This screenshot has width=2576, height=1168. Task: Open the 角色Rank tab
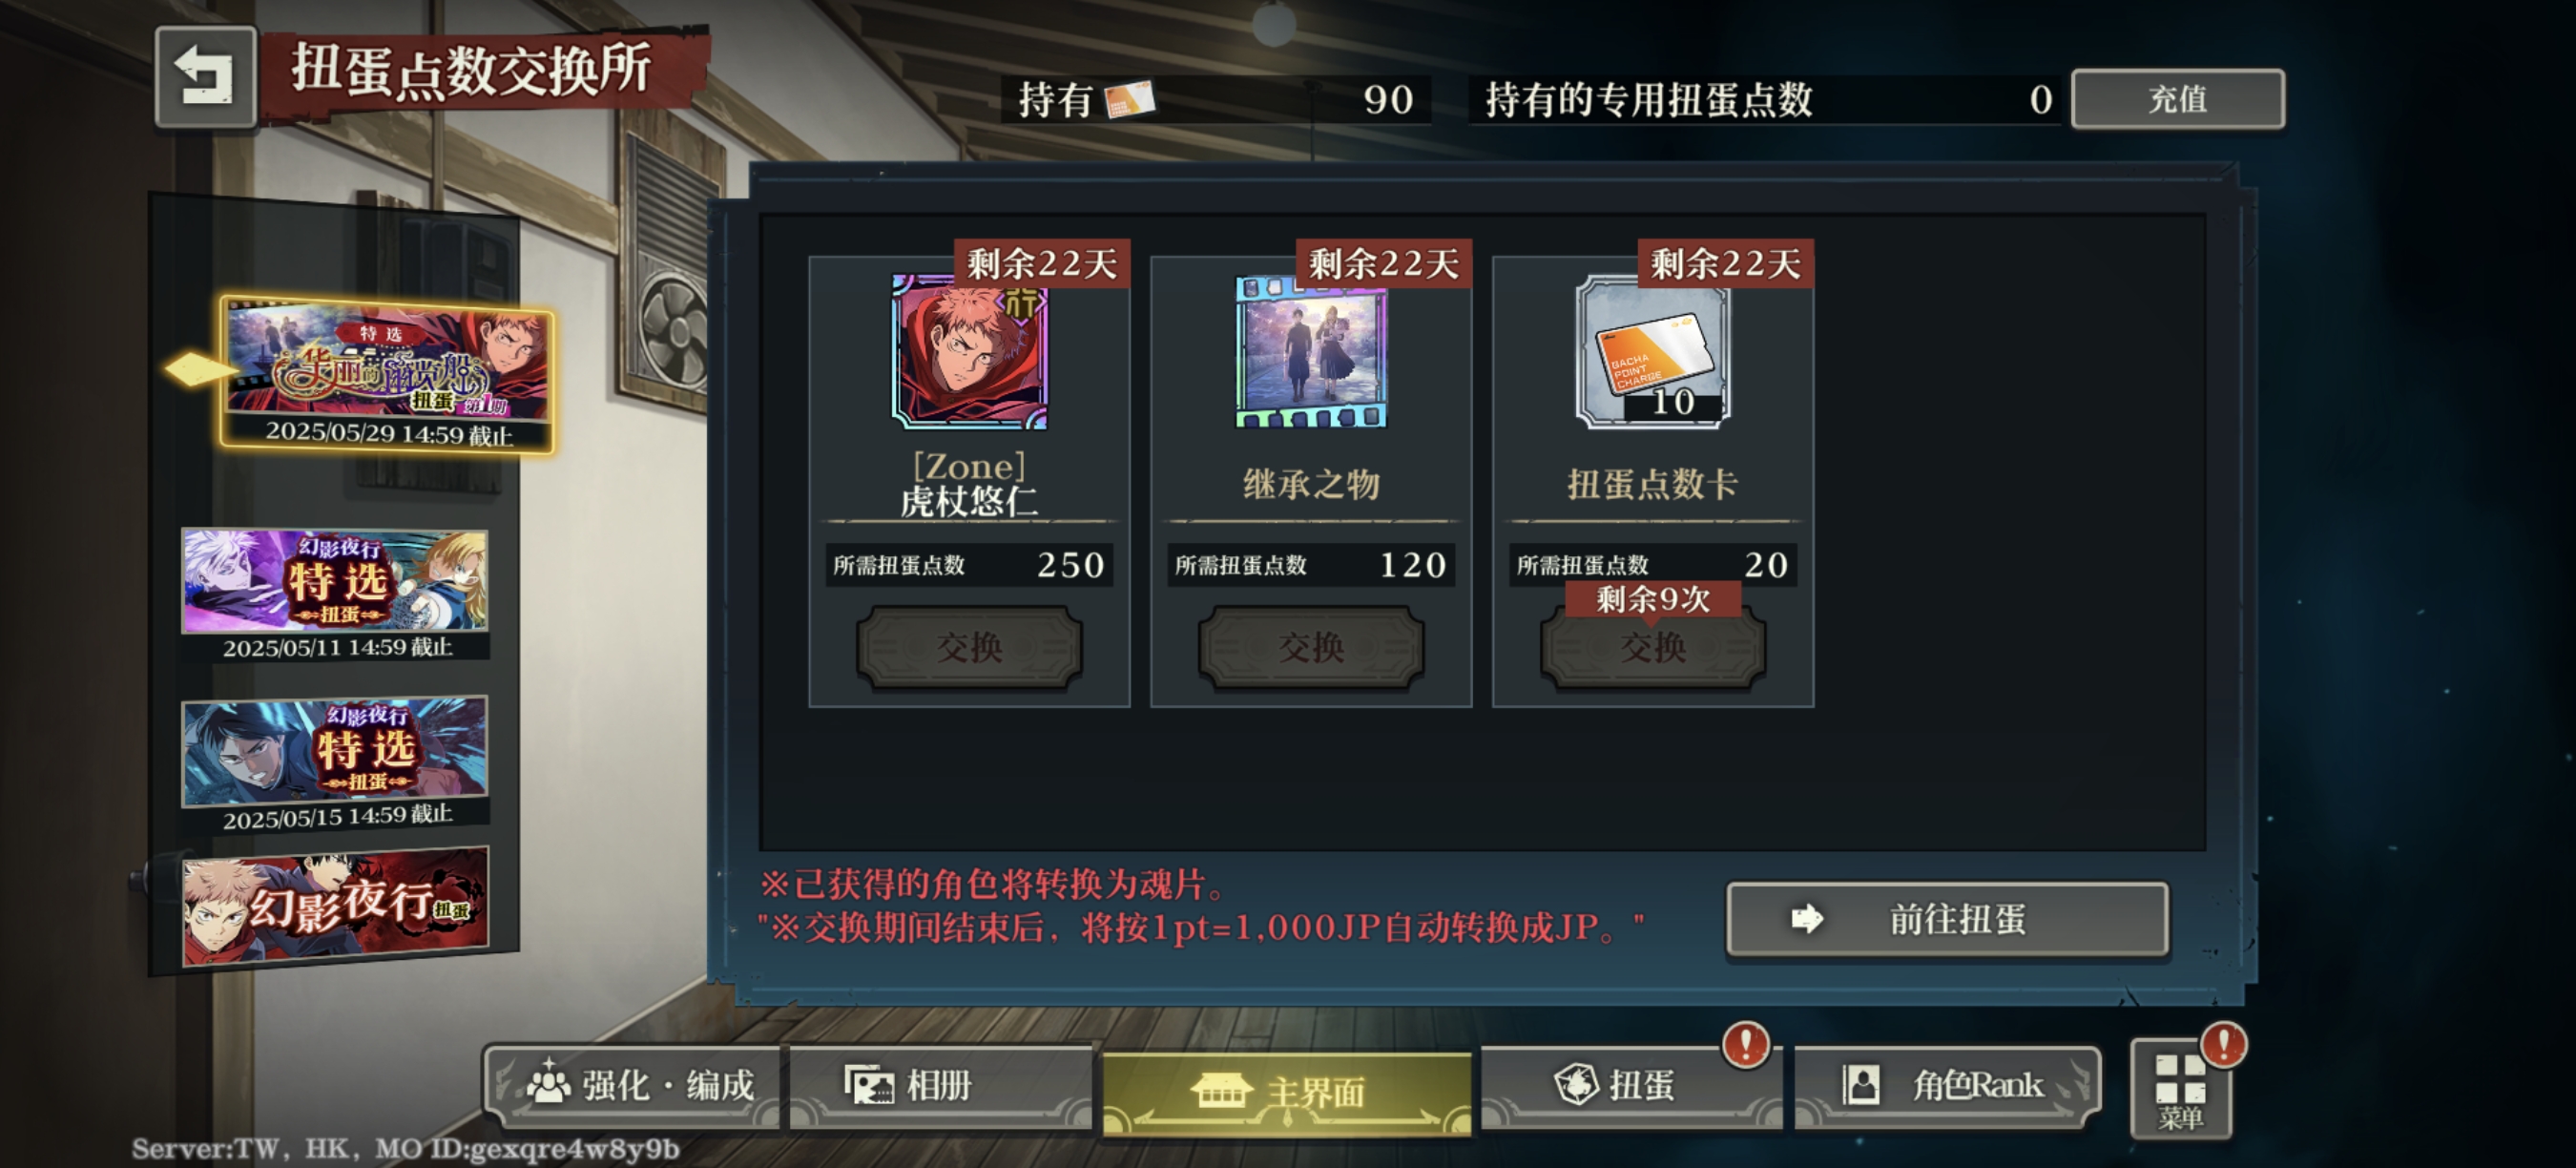[1946, 1086]
